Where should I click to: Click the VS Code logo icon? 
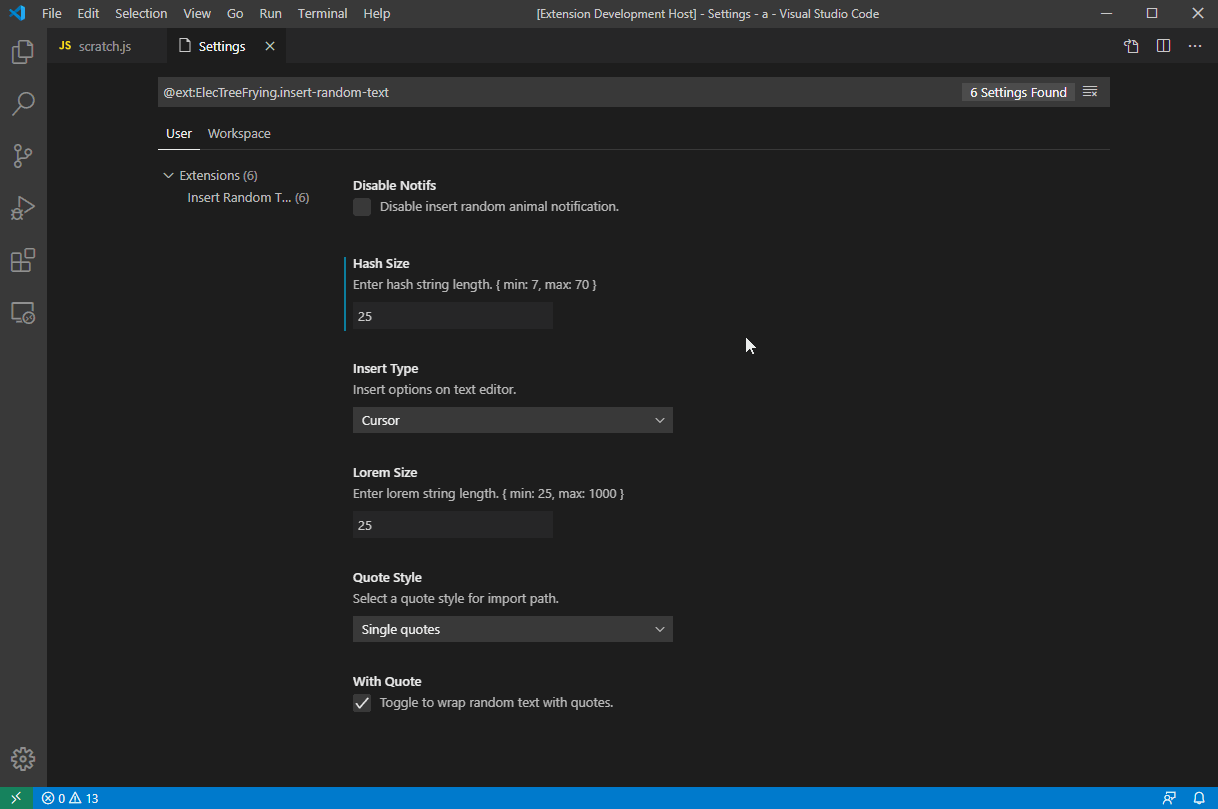click(x=17, y=13)
